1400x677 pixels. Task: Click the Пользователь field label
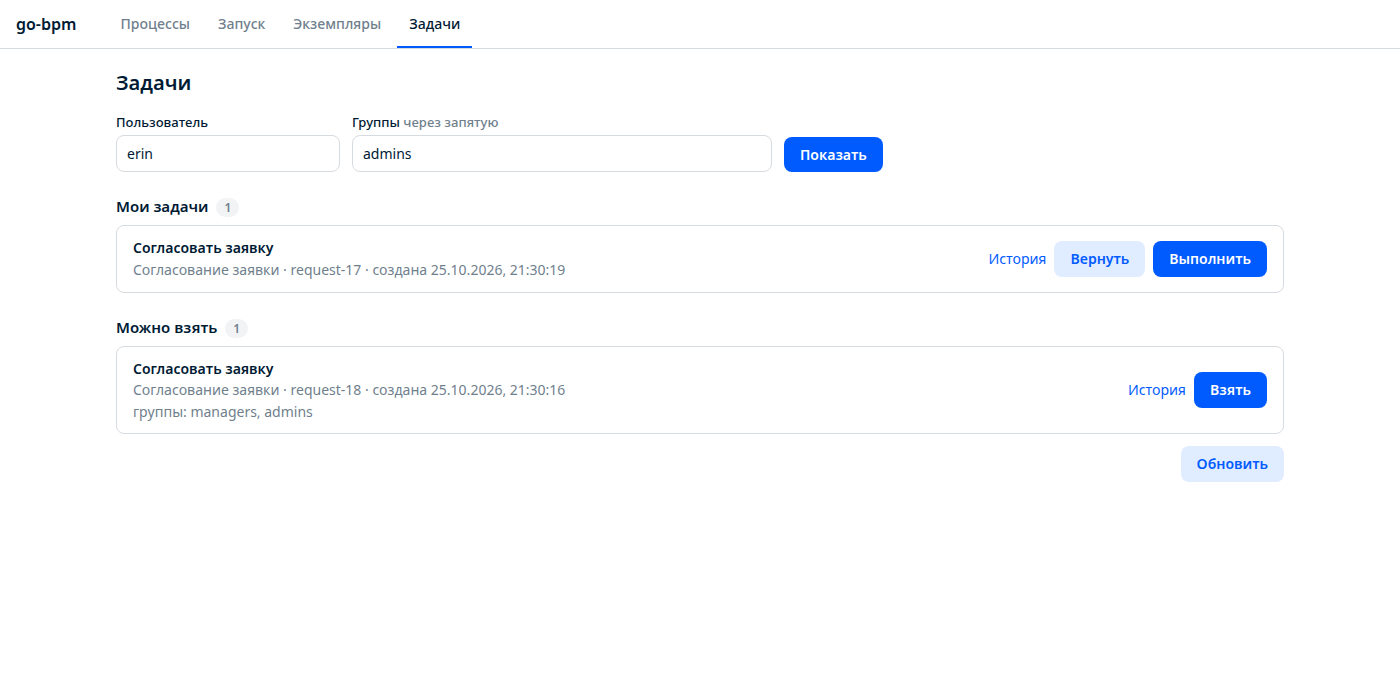[x=162, y=122]
